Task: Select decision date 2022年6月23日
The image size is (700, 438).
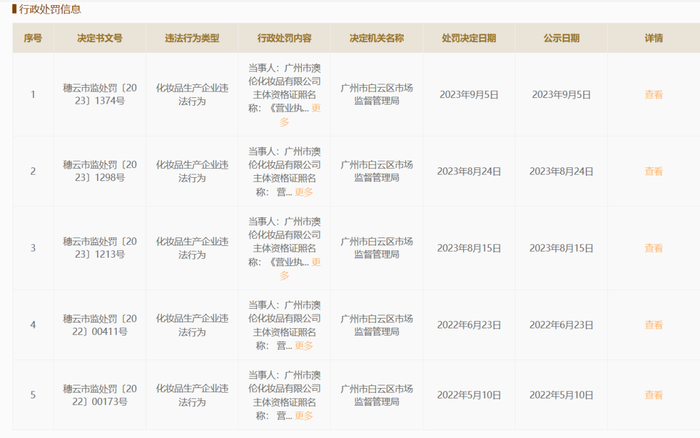Action: (x=469, y=325)
